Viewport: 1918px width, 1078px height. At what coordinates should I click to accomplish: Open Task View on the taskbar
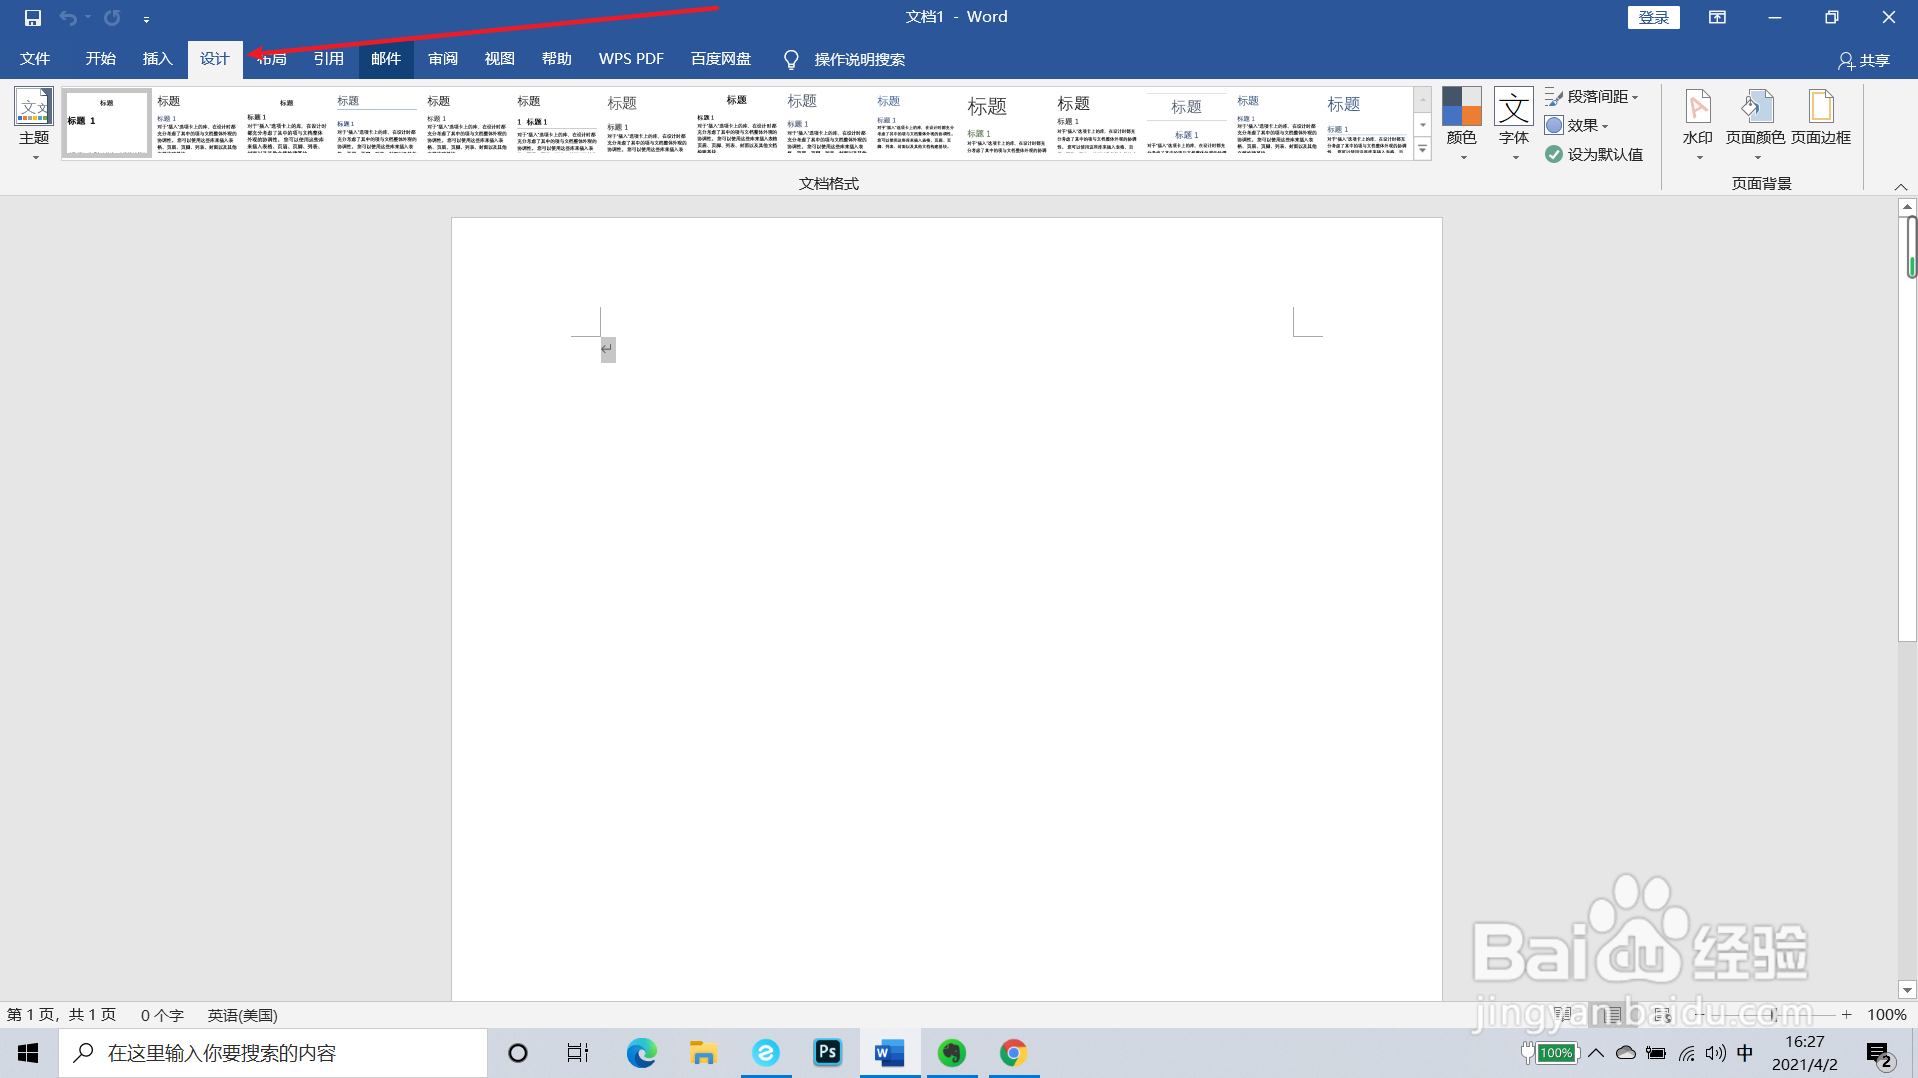click(x=578, y=1053)
